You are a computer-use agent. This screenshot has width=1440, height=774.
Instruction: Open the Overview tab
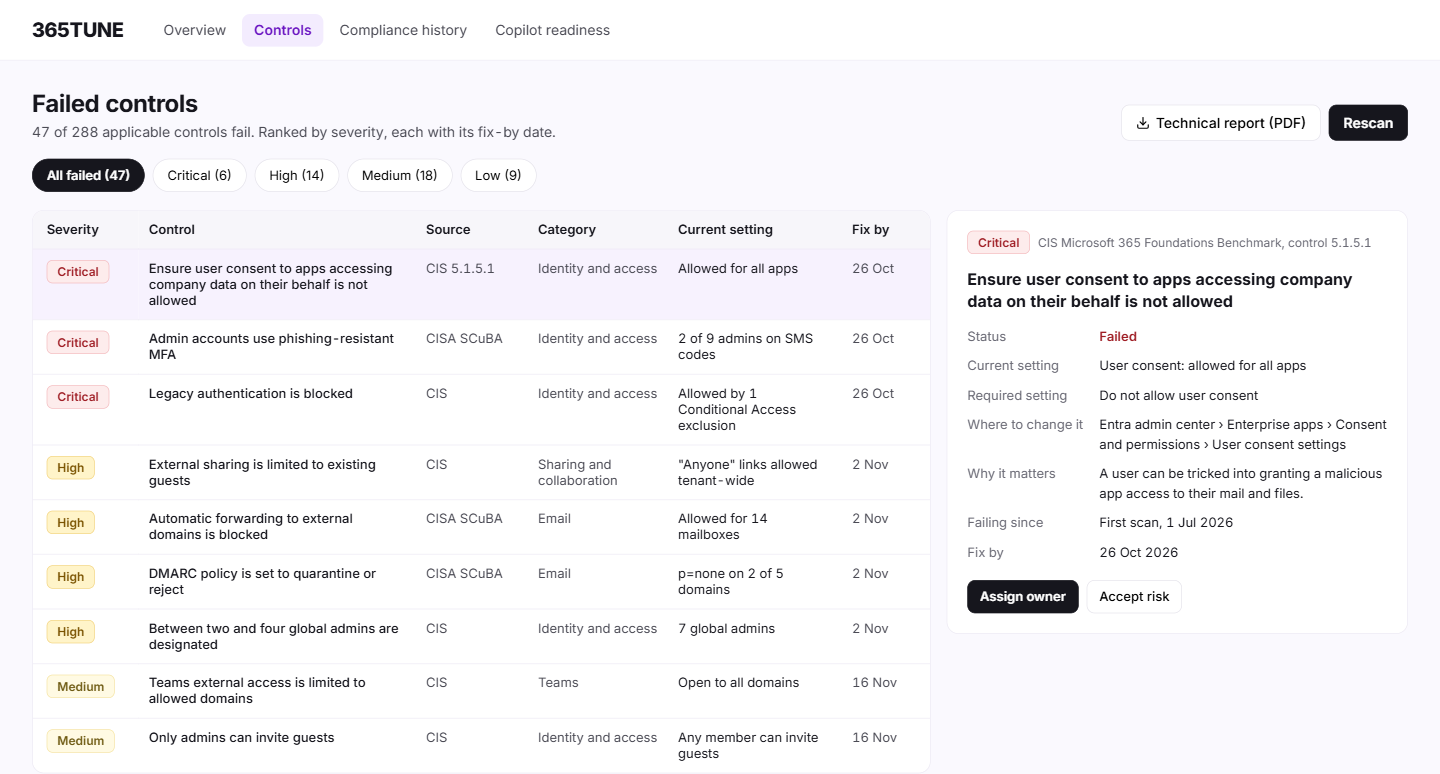coord(195,30)
